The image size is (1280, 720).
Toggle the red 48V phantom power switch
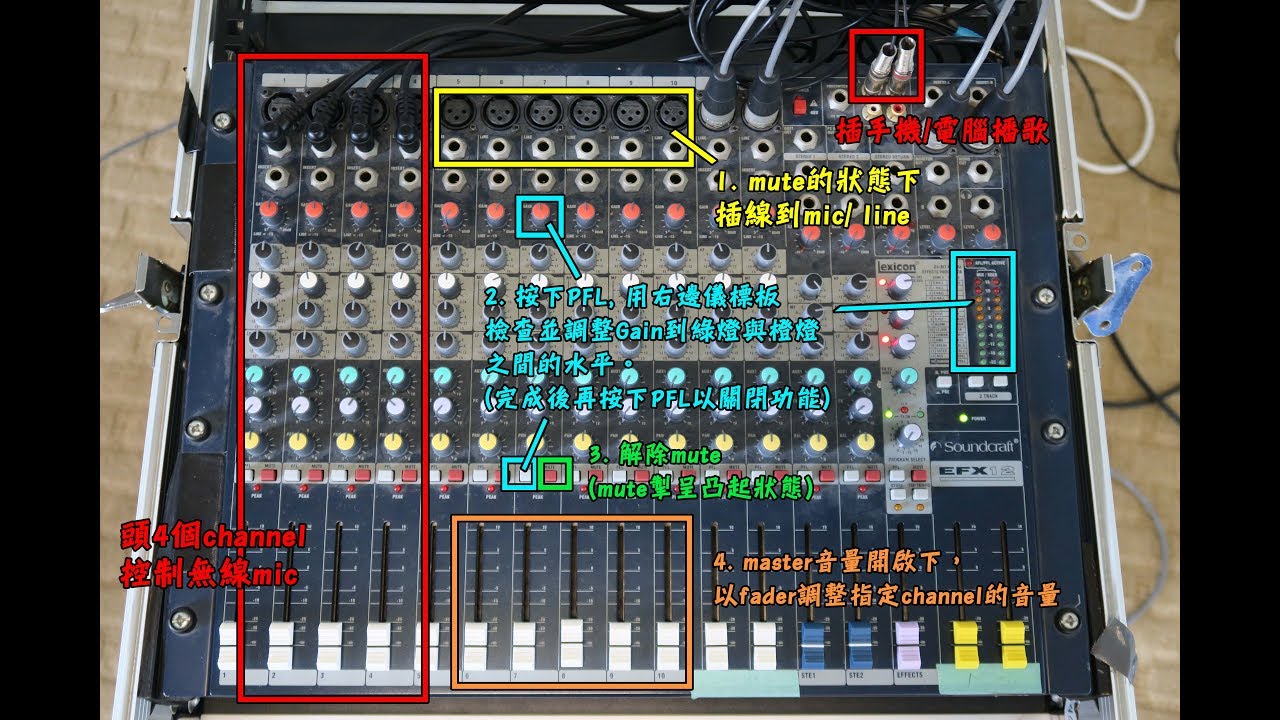tap(799, 106)
